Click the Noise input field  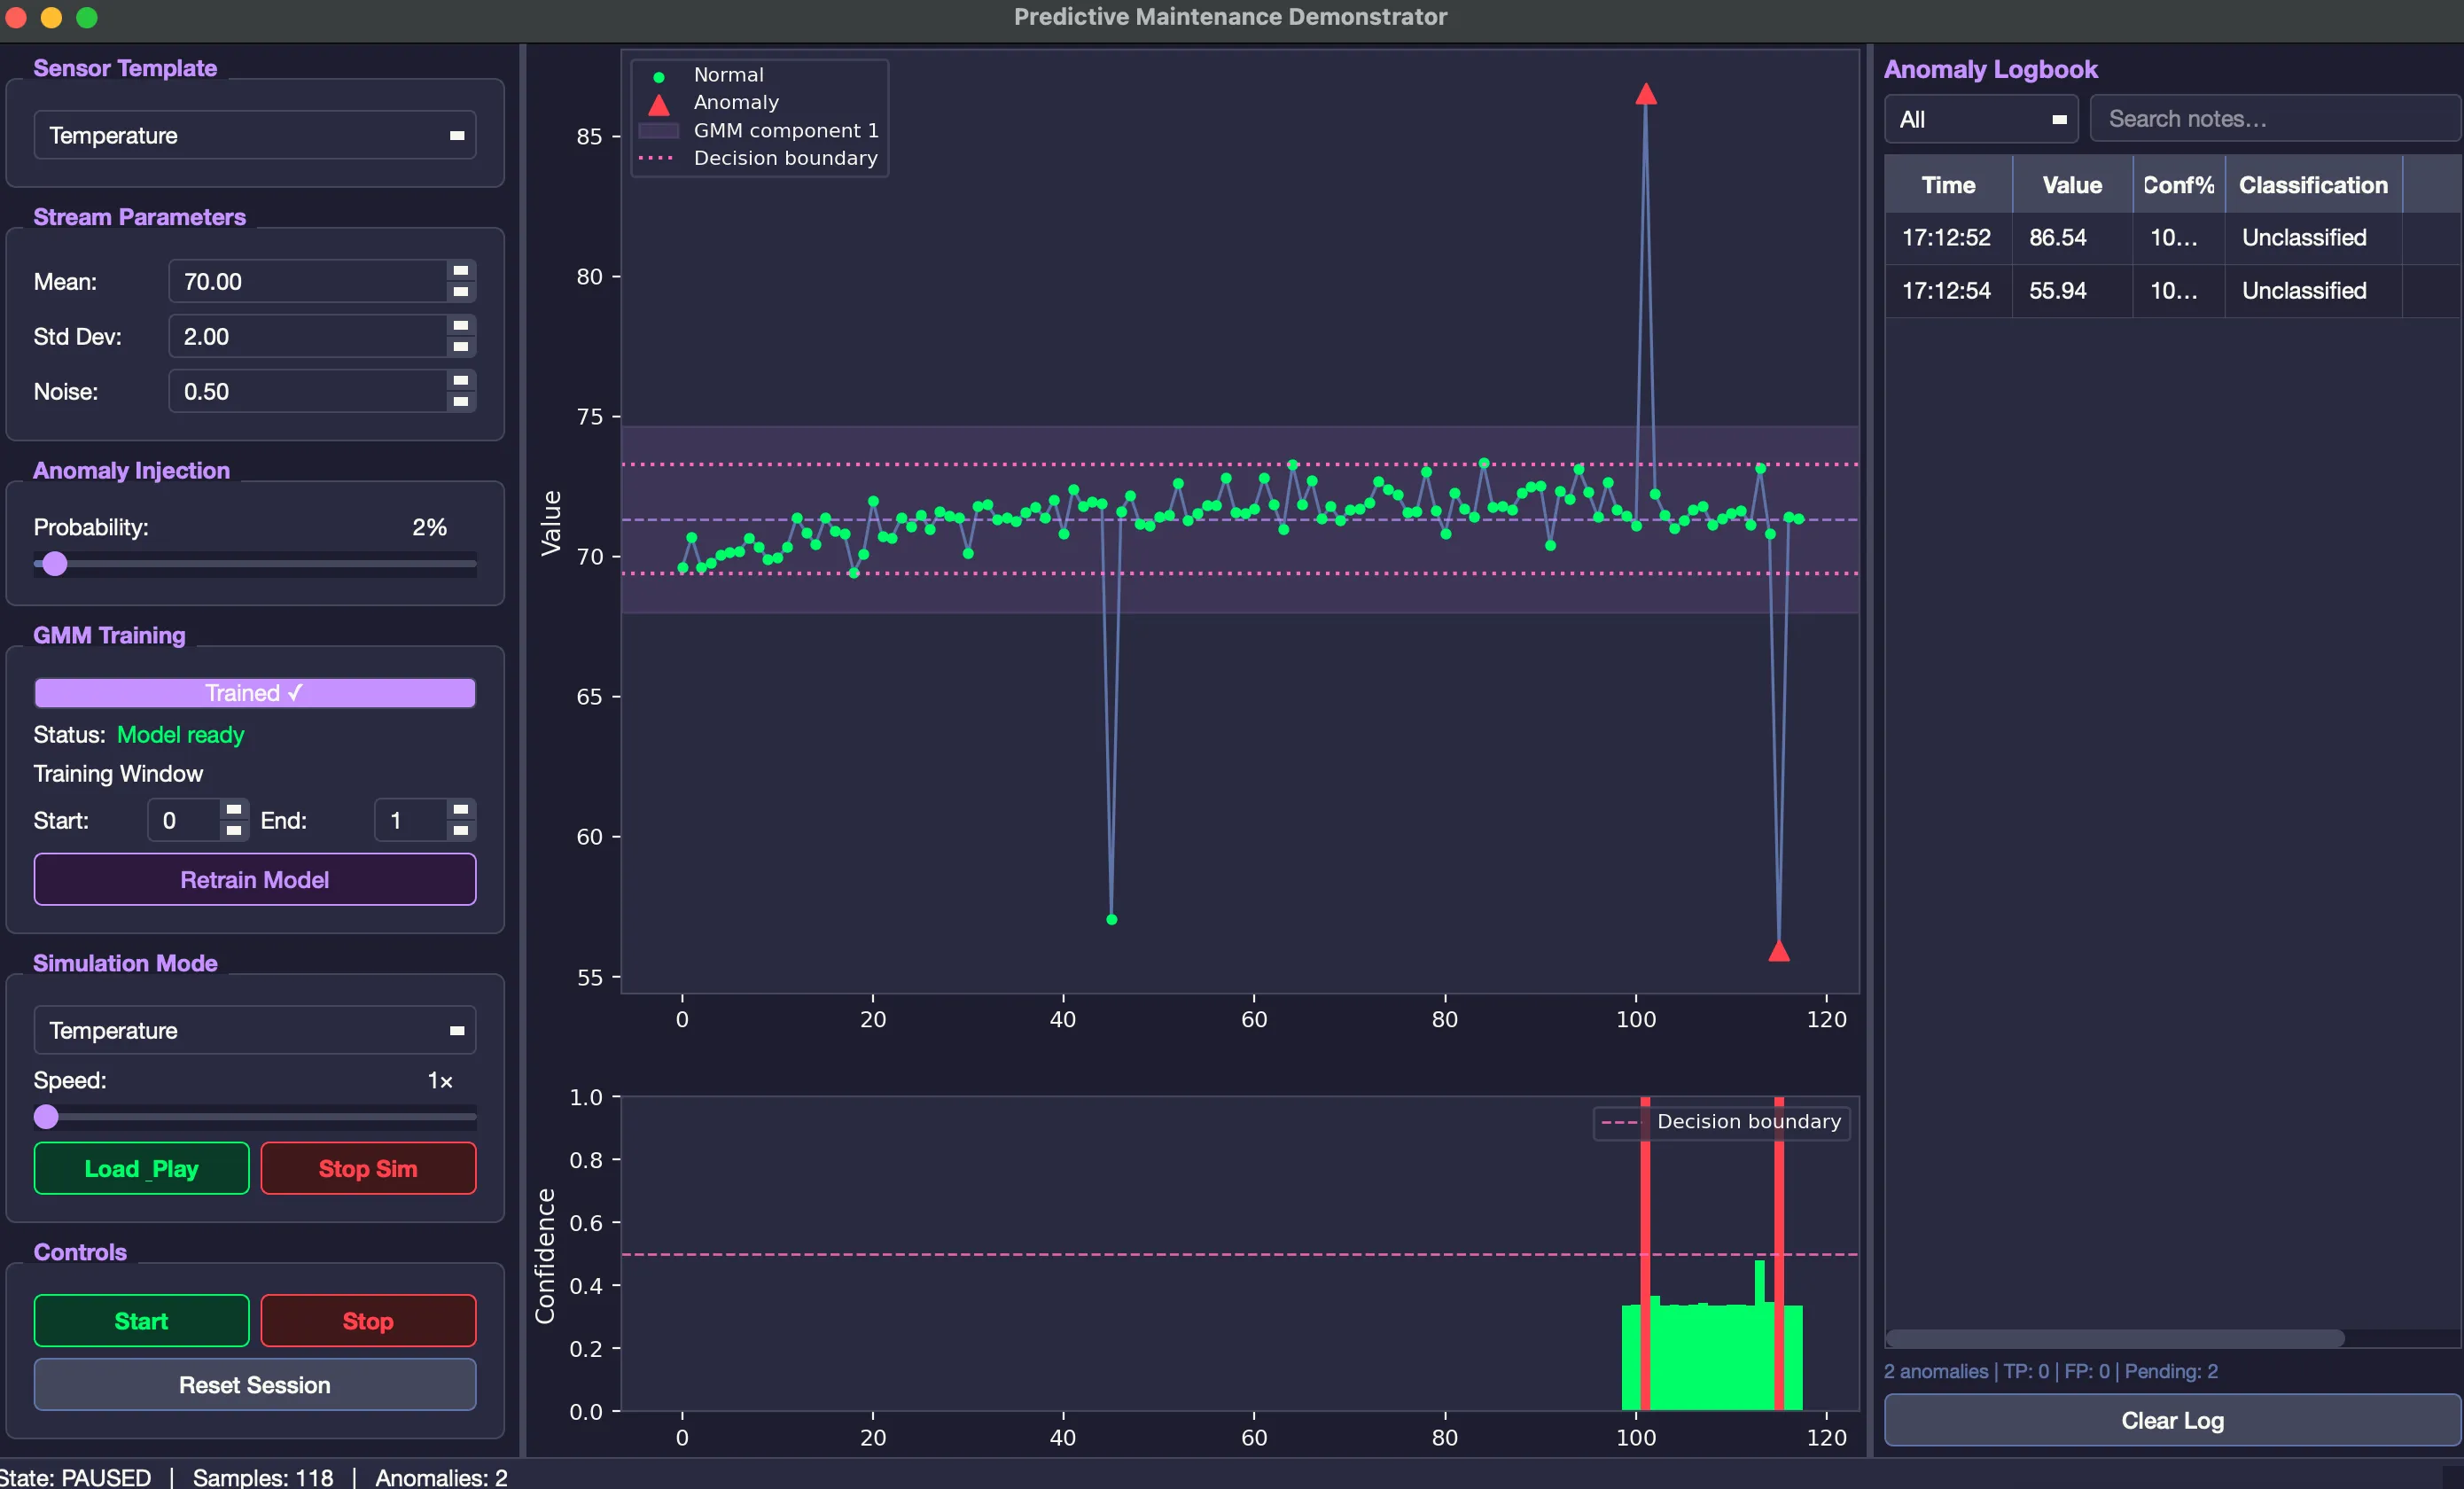coord(308,391)
